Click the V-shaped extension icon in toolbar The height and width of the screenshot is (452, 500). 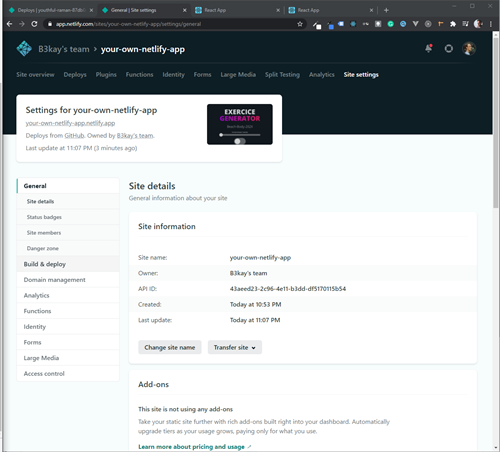pyautogui.click(x=415, y=24)
